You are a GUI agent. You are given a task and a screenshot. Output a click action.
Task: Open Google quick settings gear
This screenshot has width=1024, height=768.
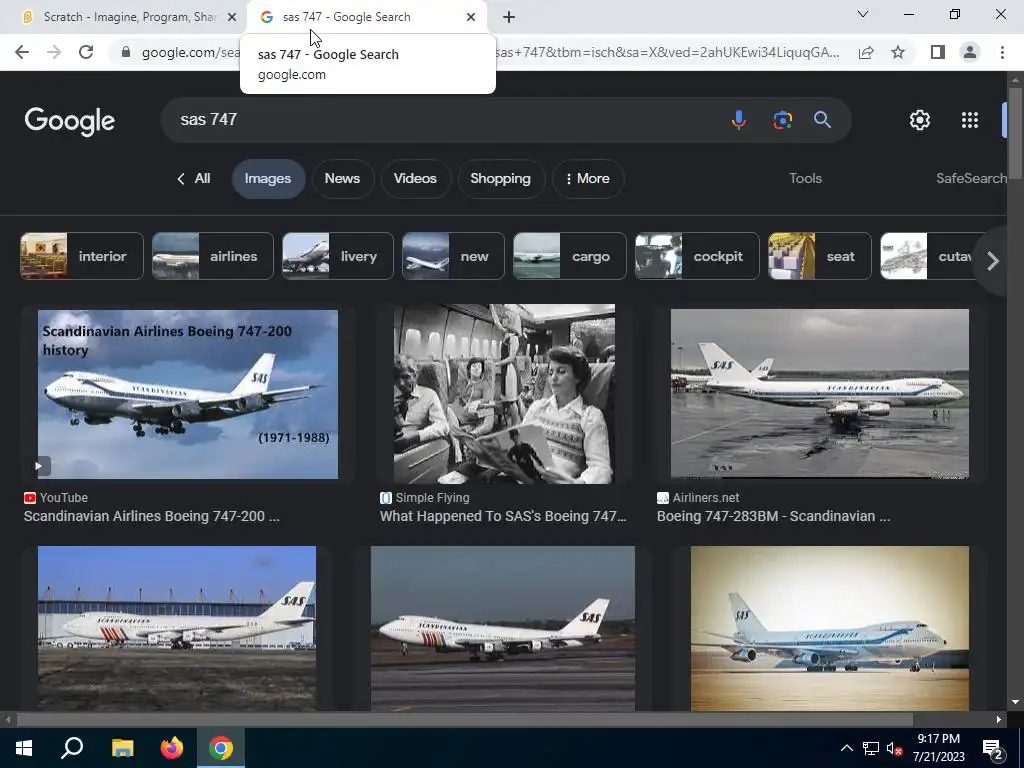point(920,120)
